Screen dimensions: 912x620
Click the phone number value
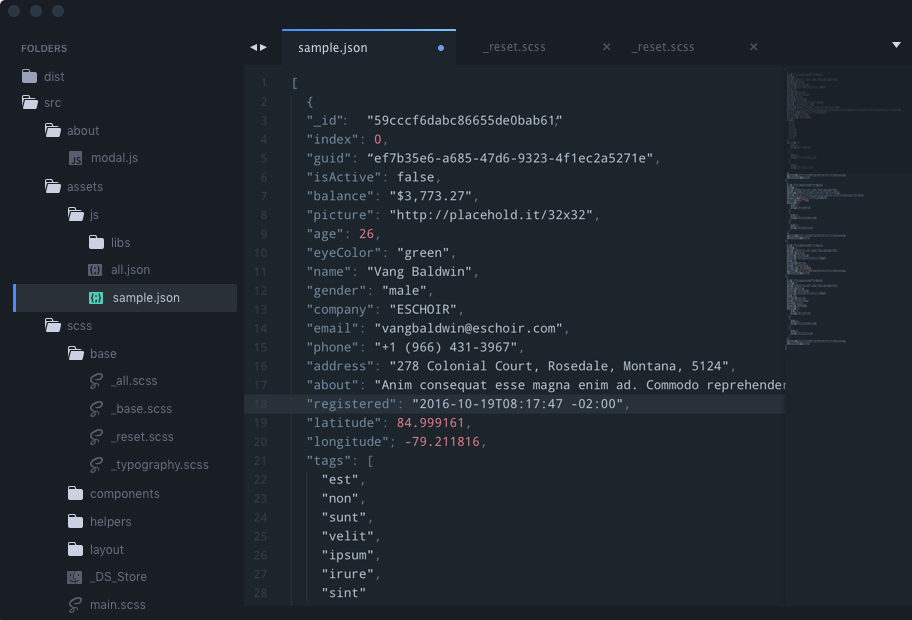(x=446, y=347)
